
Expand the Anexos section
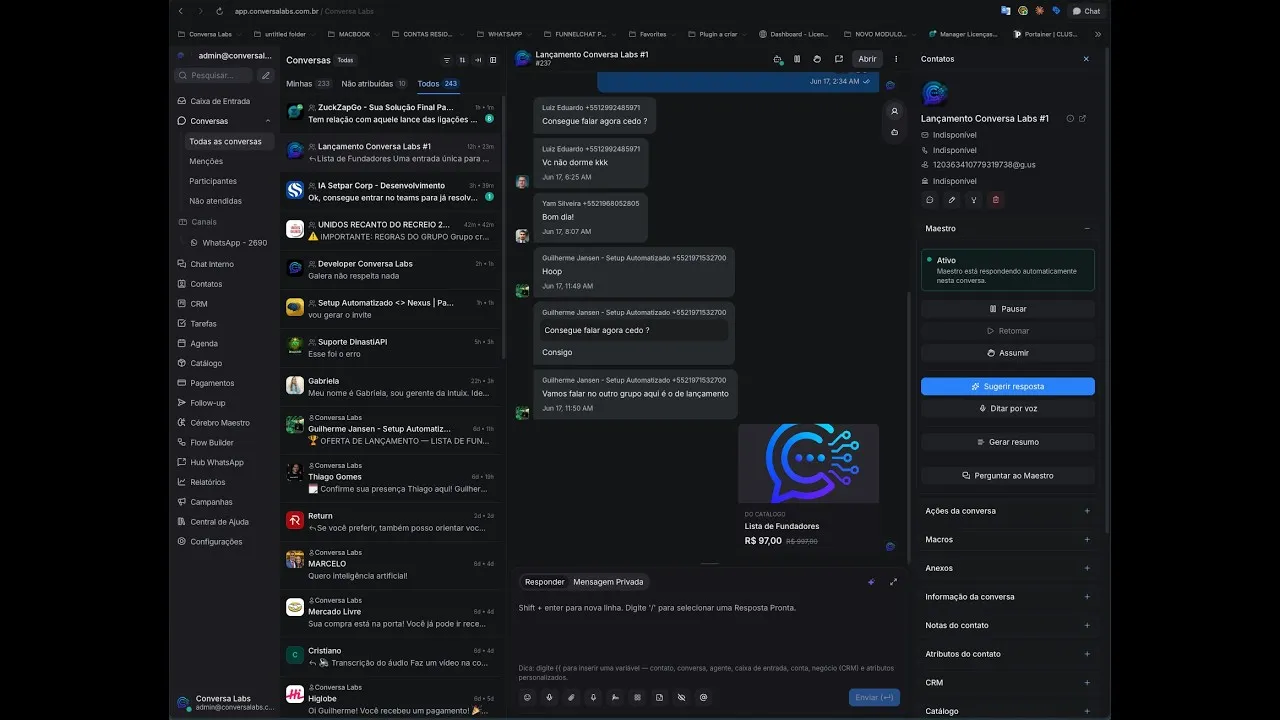[1087, 568]
